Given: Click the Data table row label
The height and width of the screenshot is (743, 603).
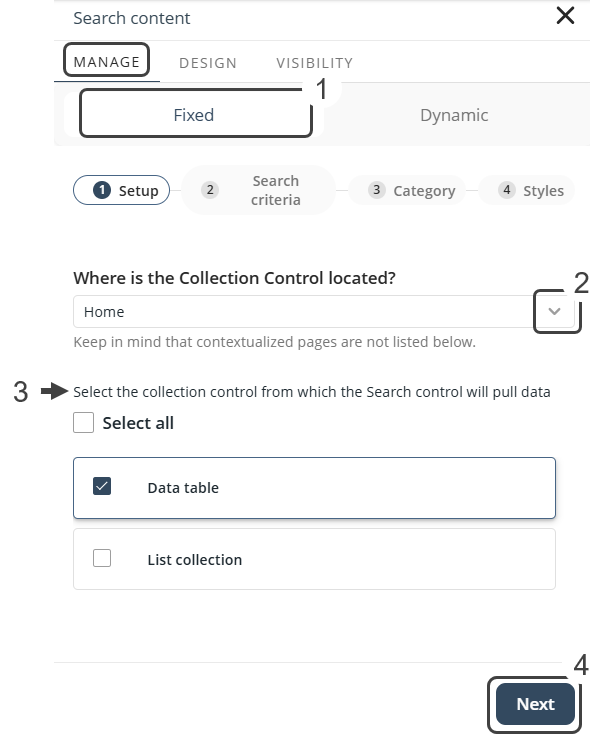Looking at the screenshot, I should coord(183,488).
